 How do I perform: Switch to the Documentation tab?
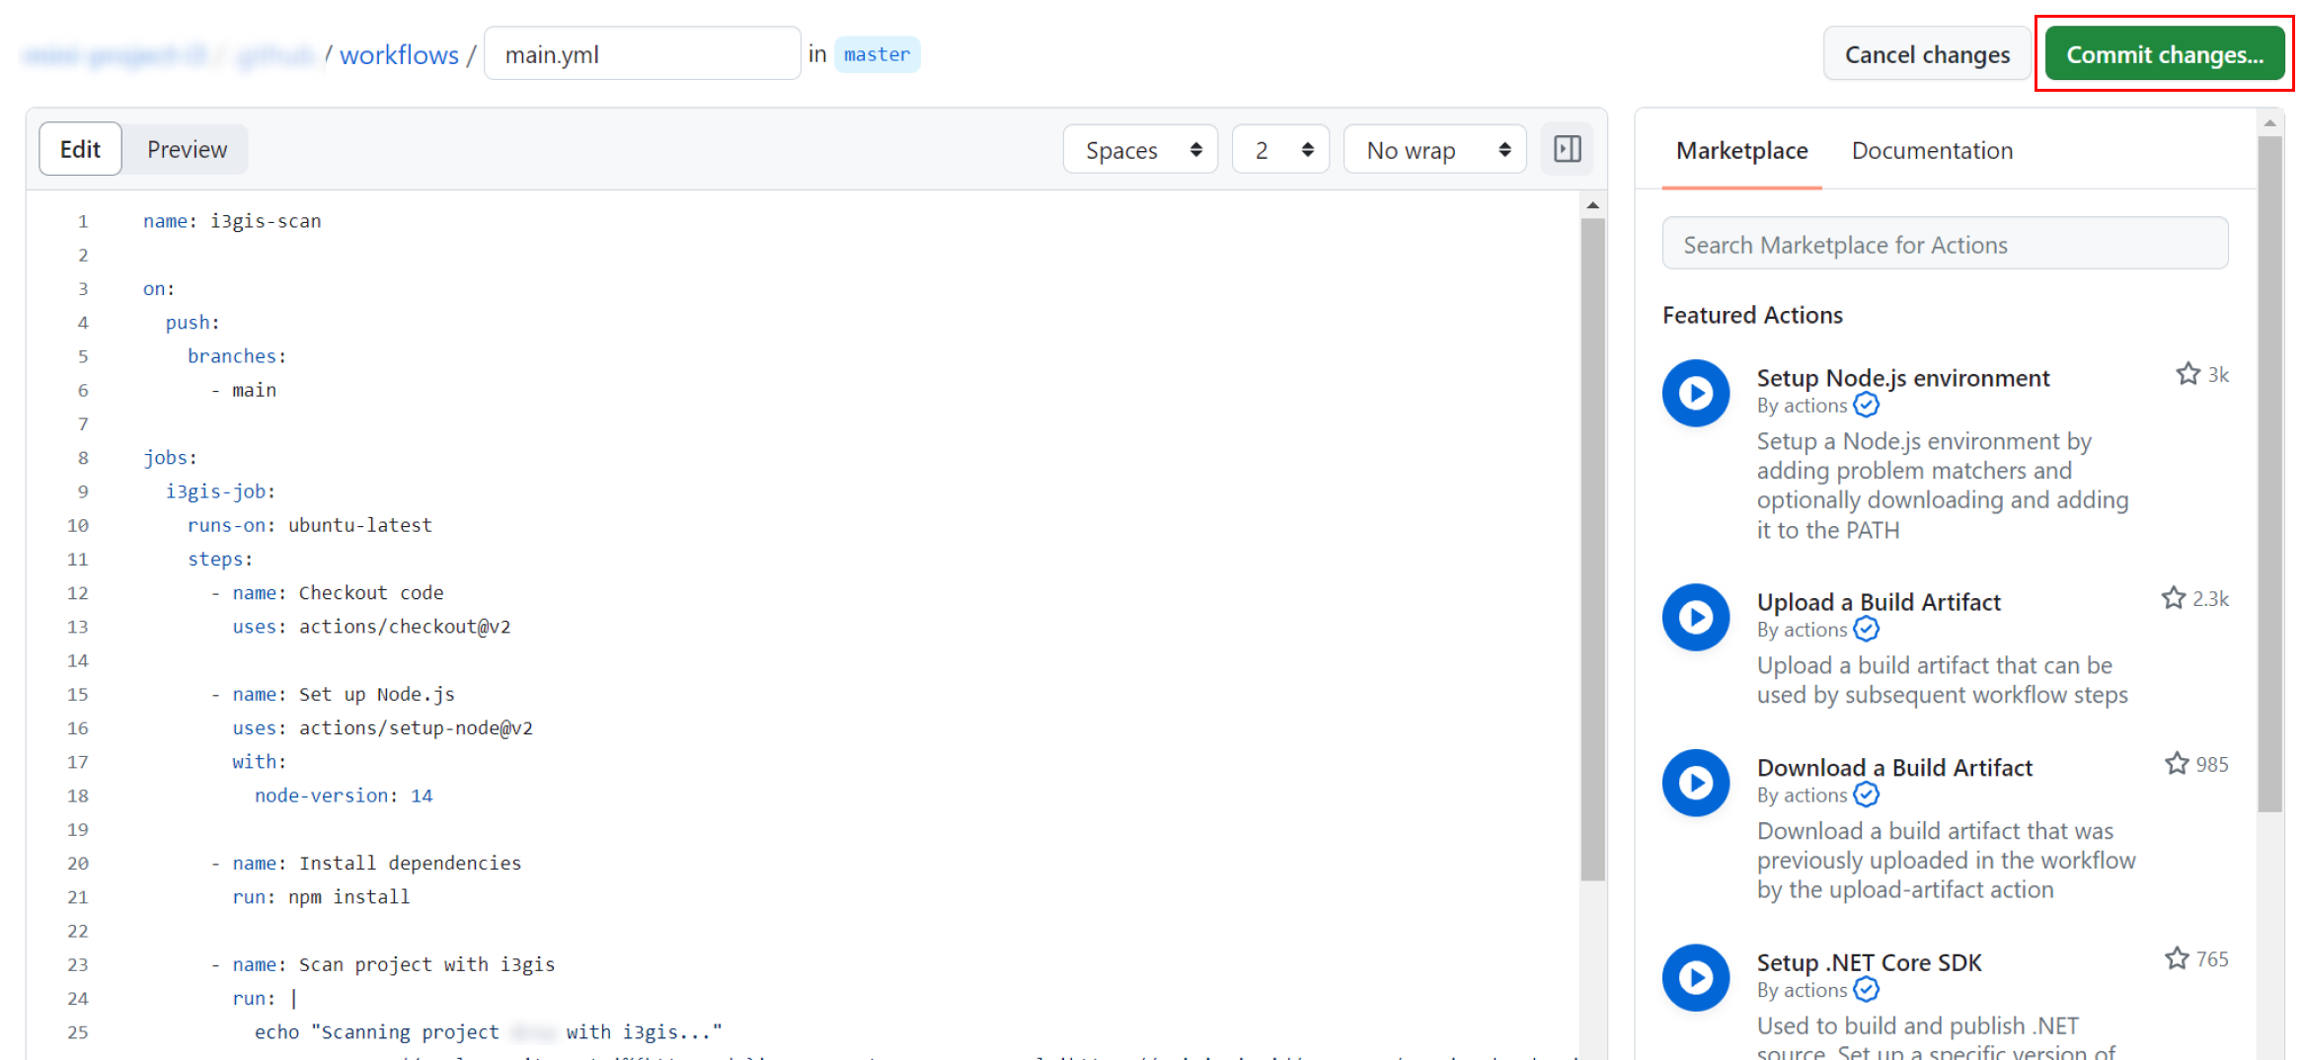click(1931, 151)
